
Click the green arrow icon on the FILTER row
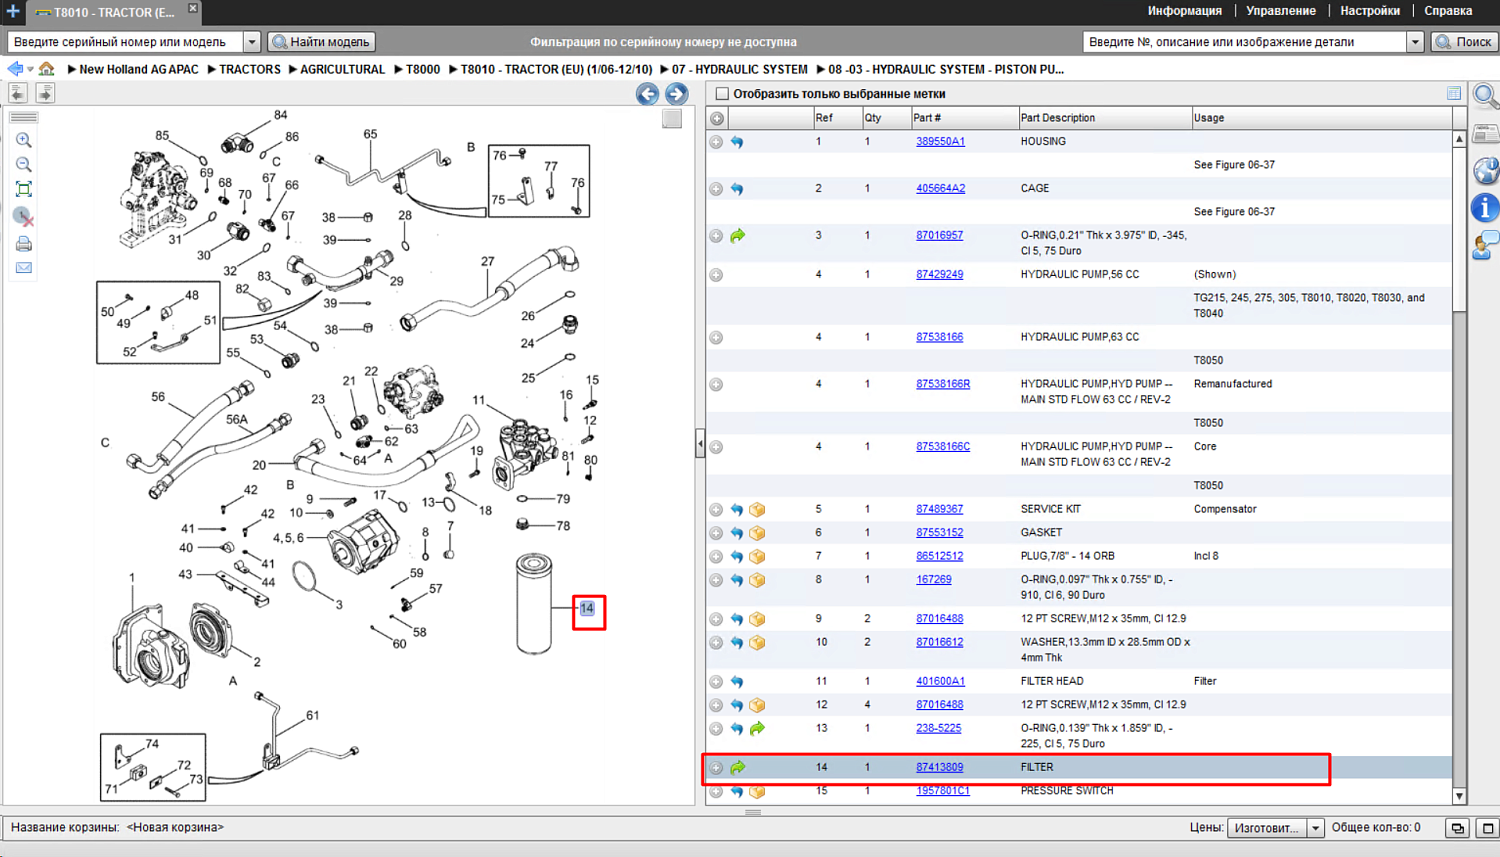coord(738,768)
